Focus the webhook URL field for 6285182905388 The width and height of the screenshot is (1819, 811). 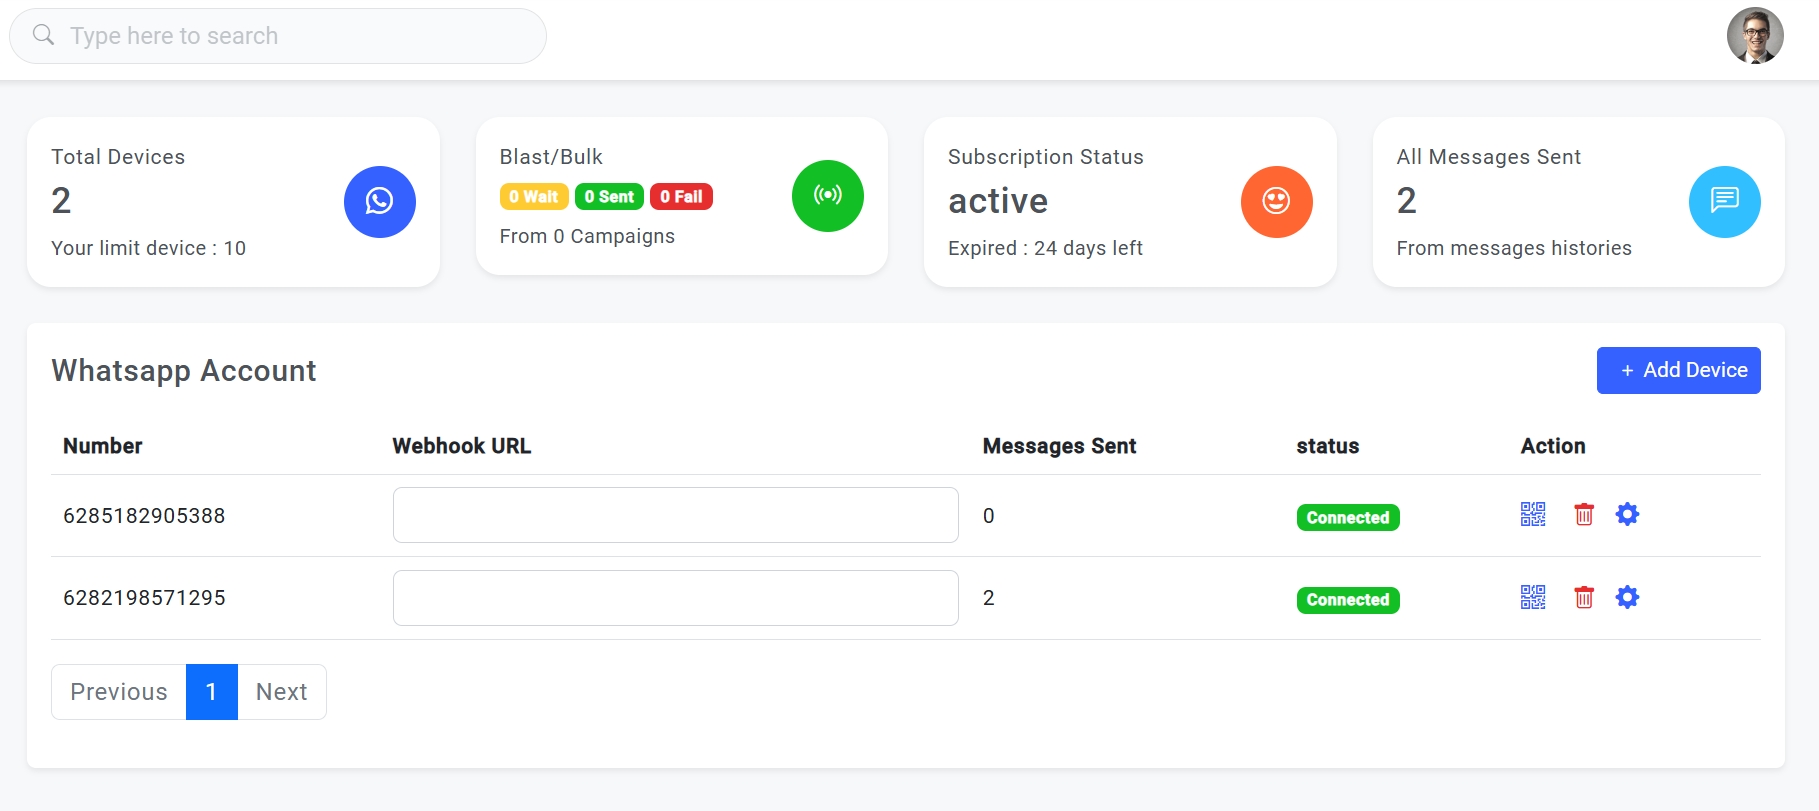click(675, 515)
